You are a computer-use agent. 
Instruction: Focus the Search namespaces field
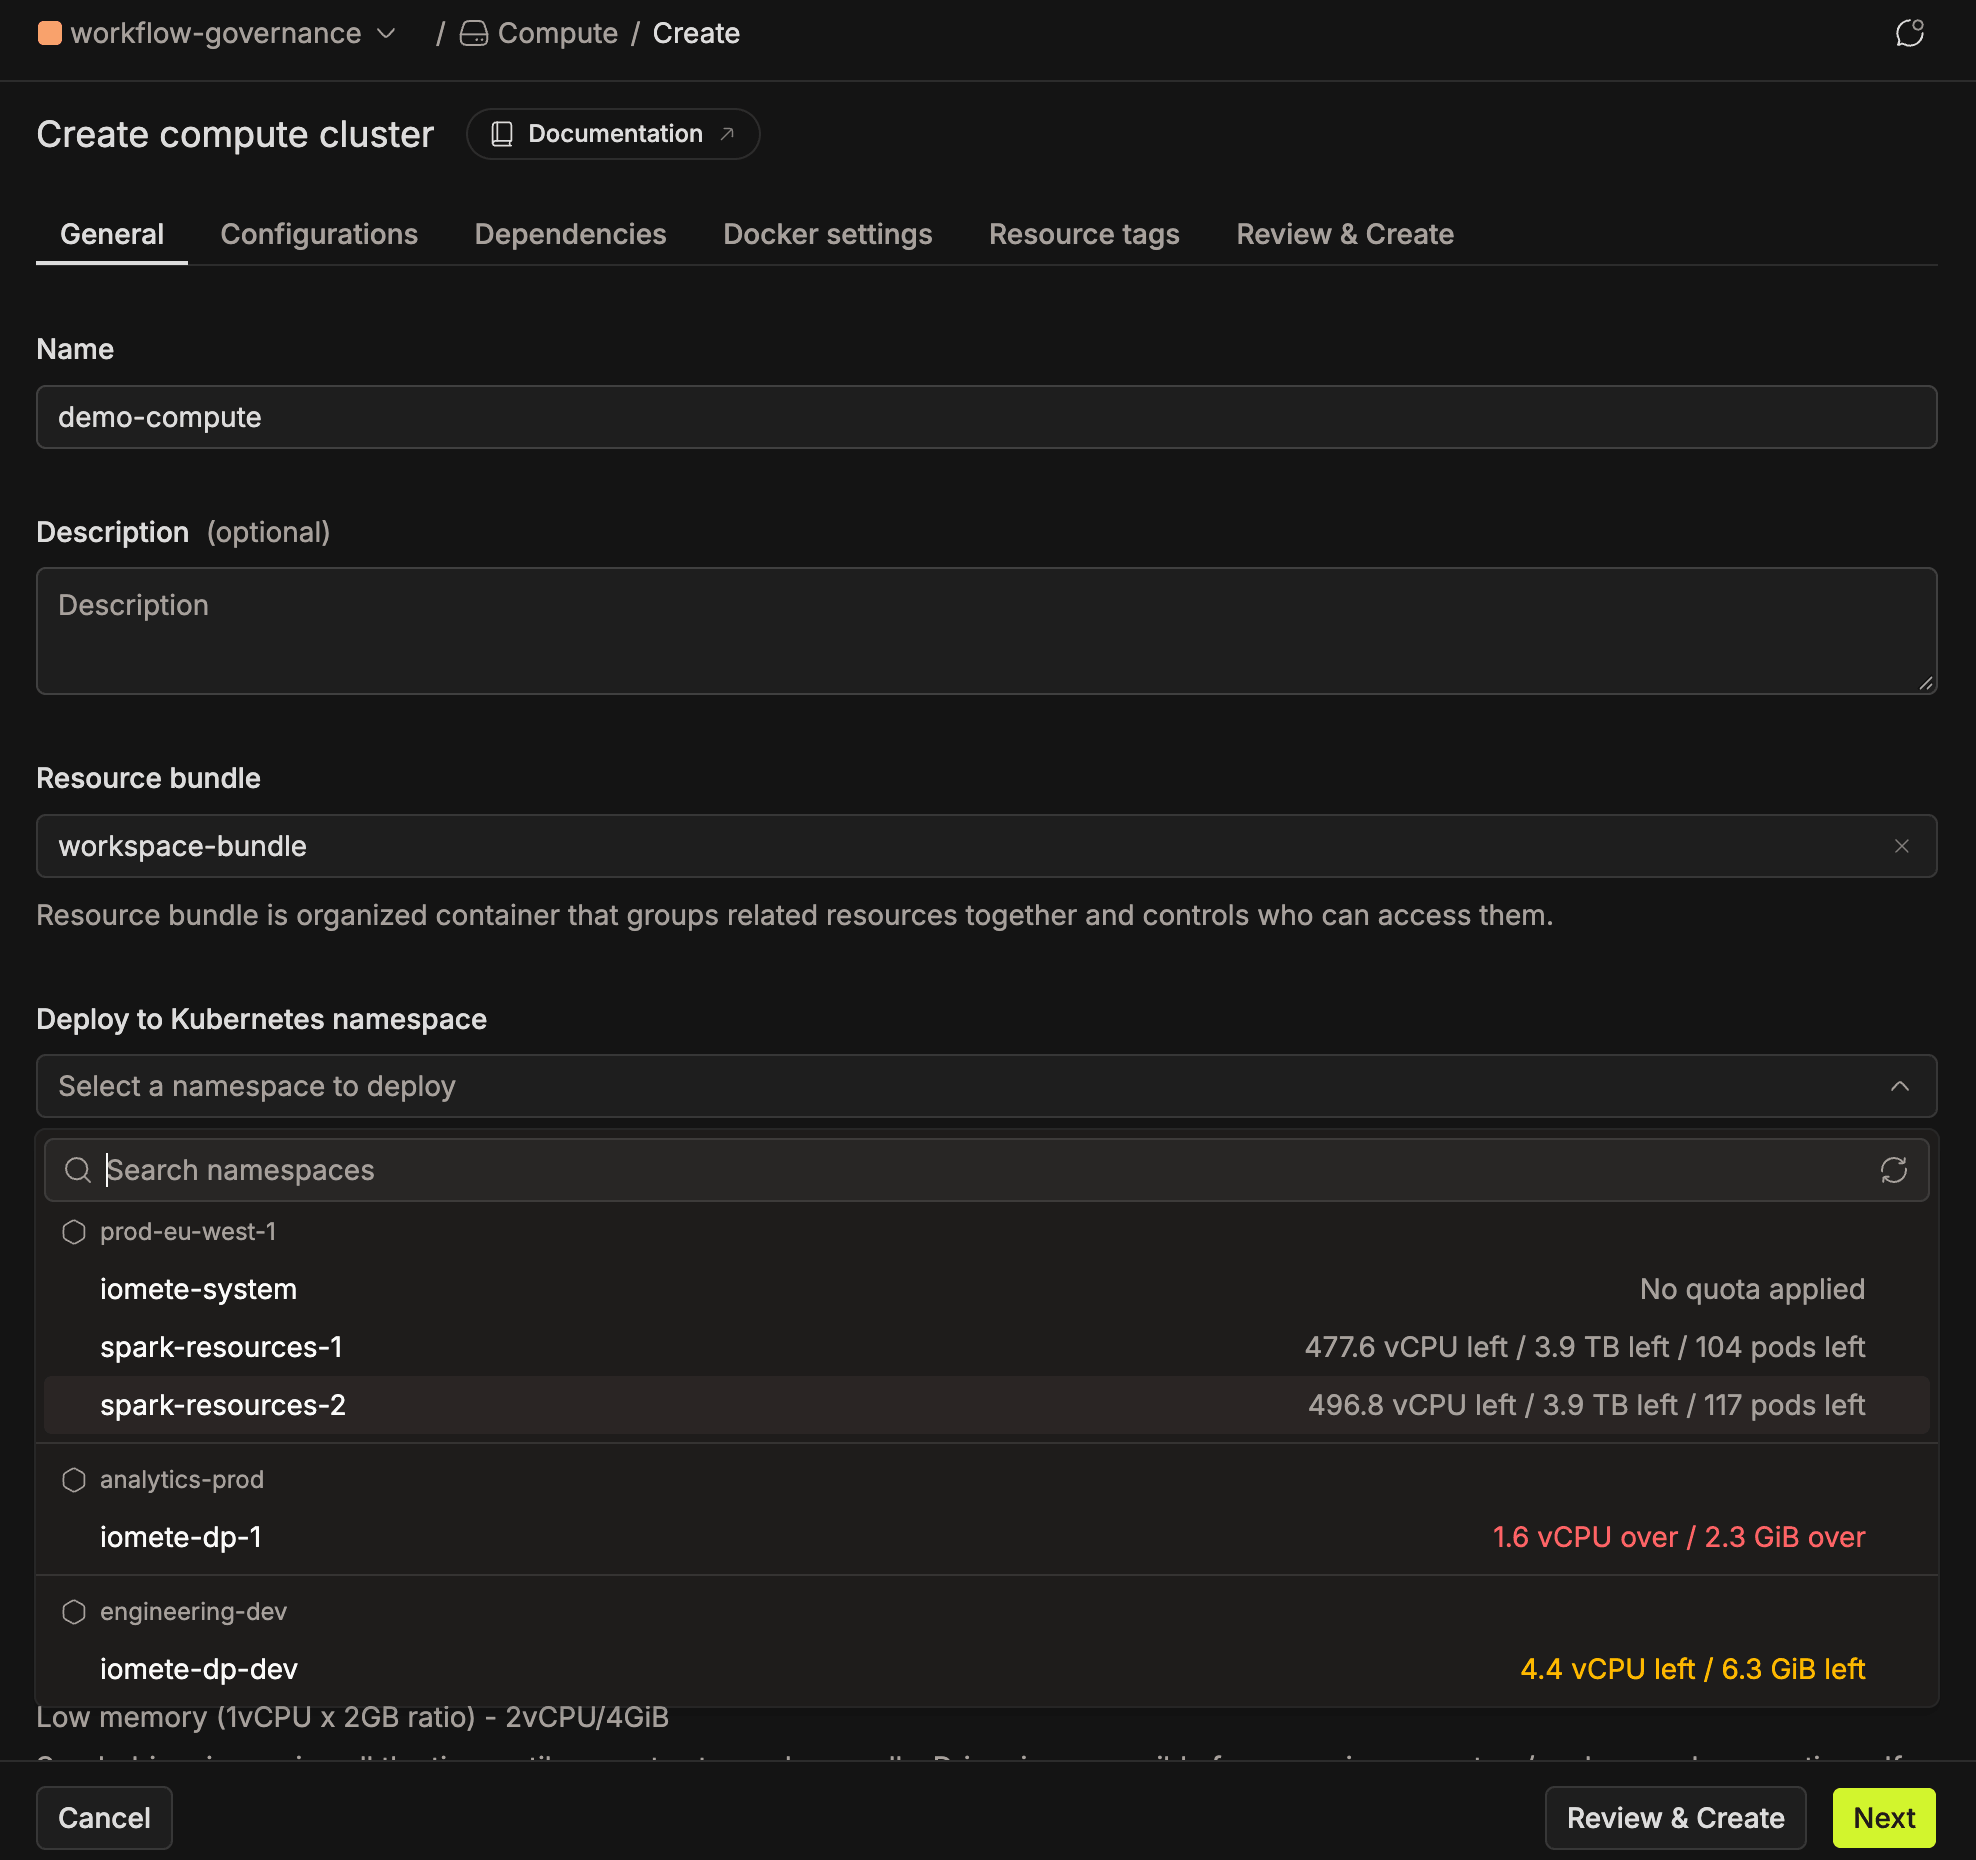986,1170
